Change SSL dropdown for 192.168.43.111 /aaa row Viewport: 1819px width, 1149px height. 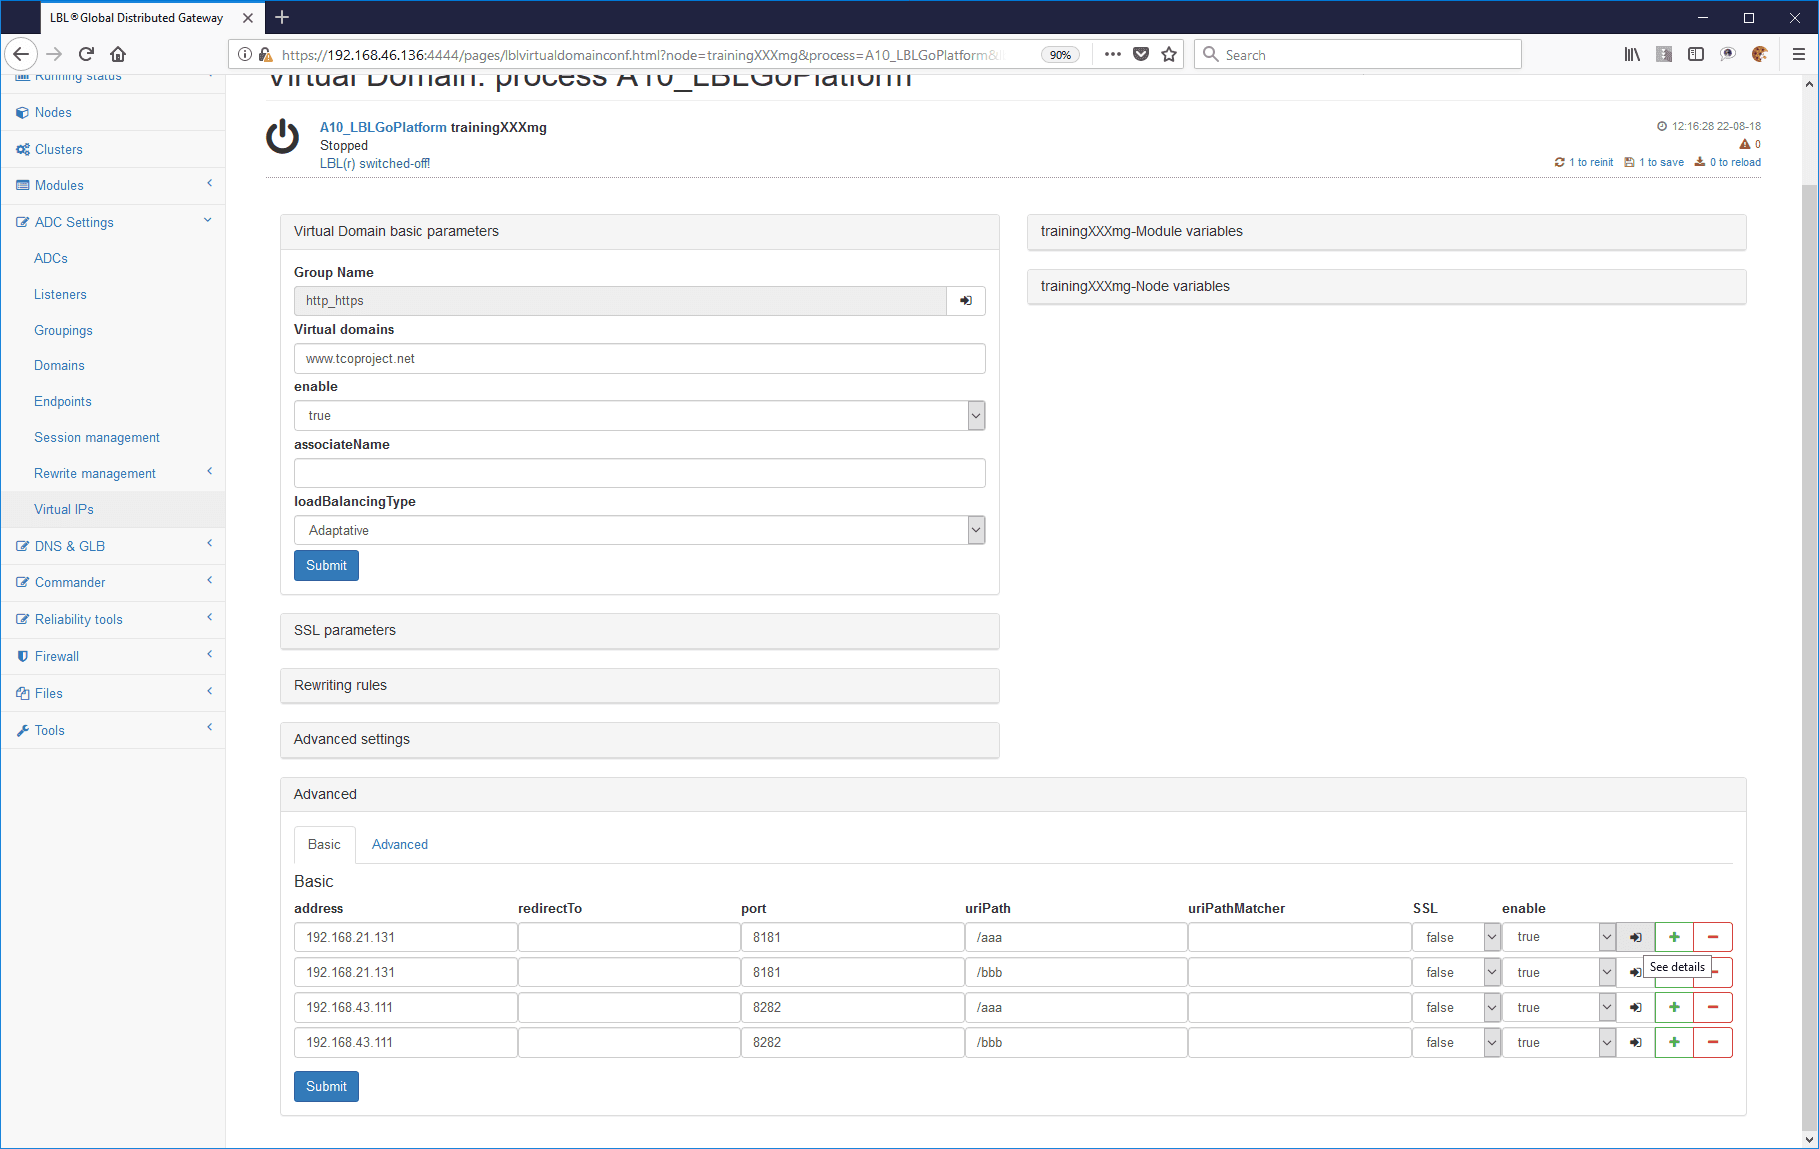(1456, 1007)
